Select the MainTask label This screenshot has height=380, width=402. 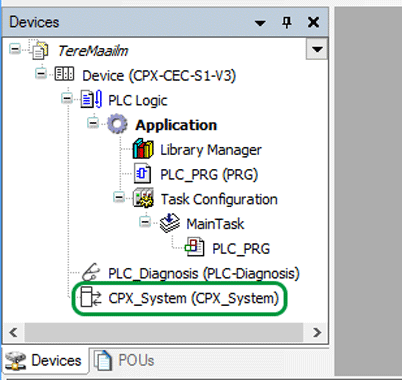click(x=215, y=224)
